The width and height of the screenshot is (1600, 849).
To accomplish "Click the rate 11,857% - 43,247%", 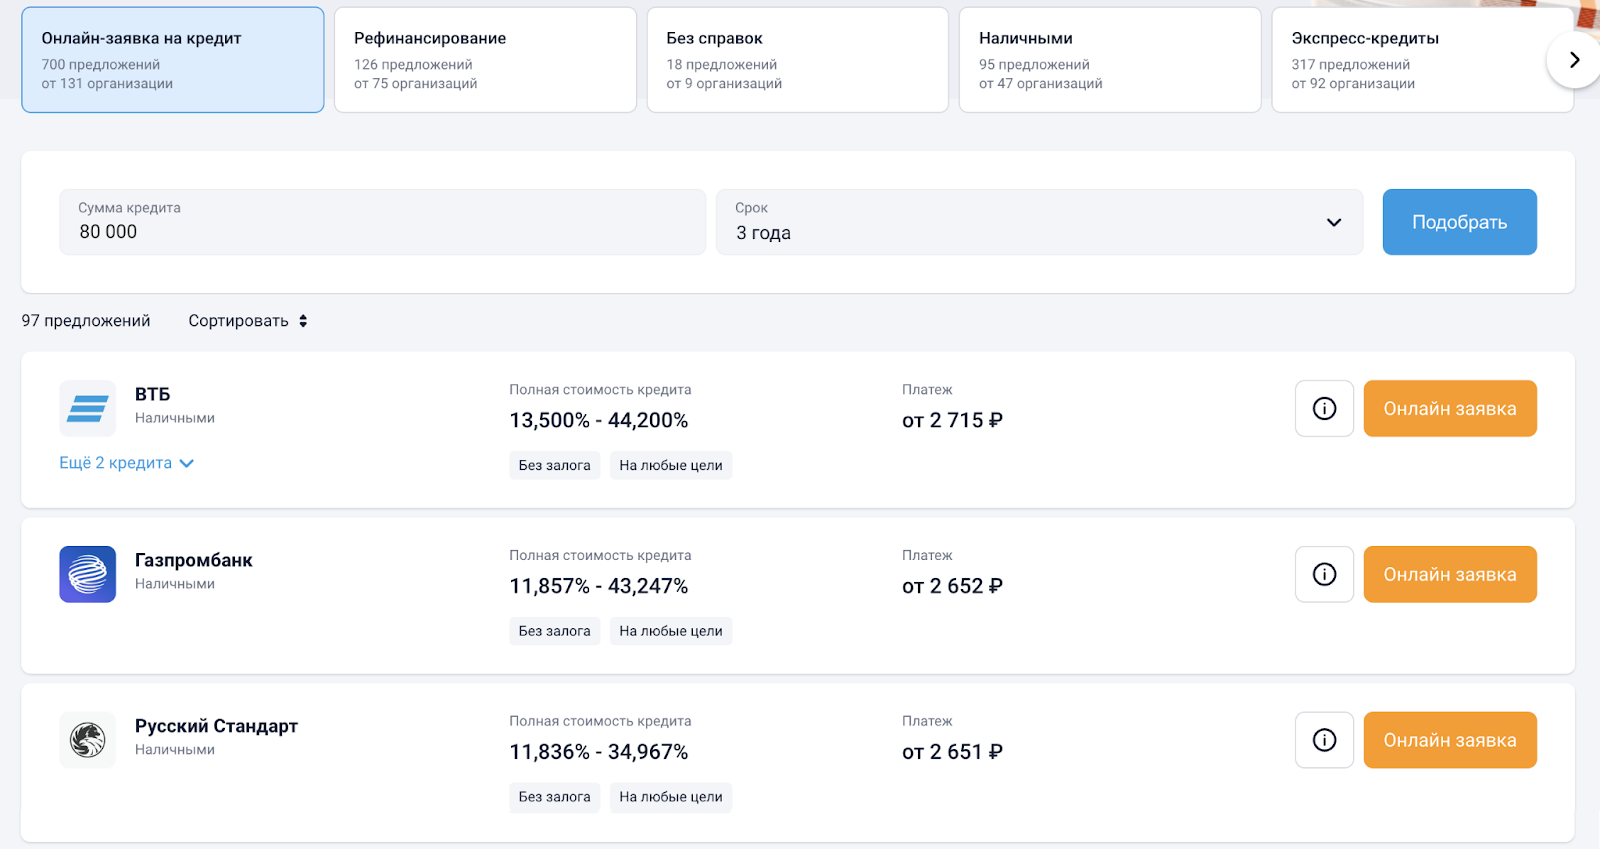I will pyautogui.click(x=599, y=586).
